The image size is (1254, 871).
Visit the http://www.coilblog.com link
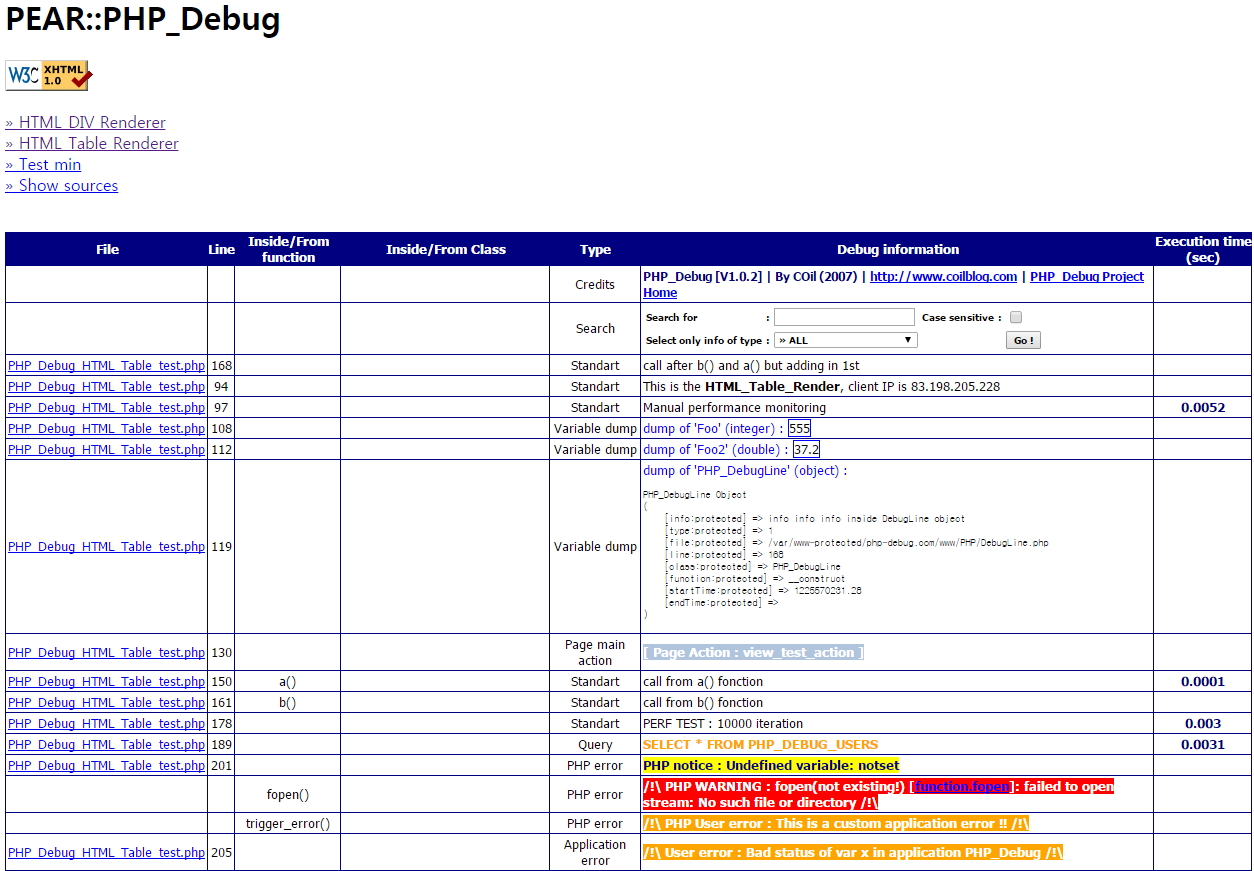943,277
